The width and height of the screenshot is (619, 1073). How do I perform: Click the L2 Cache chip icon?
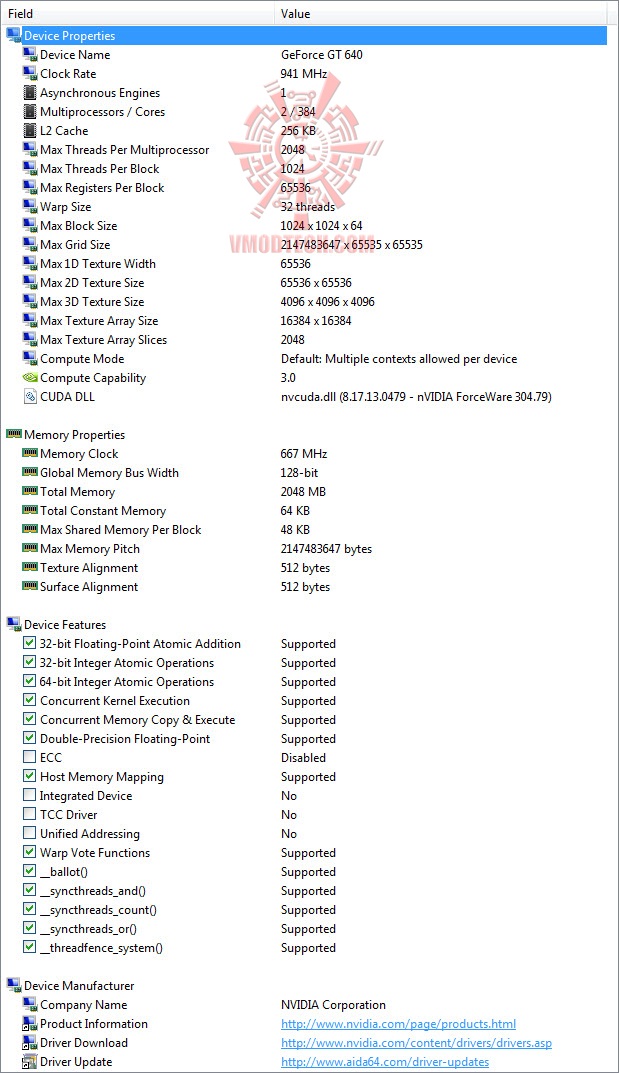click(x=29, y=131)
